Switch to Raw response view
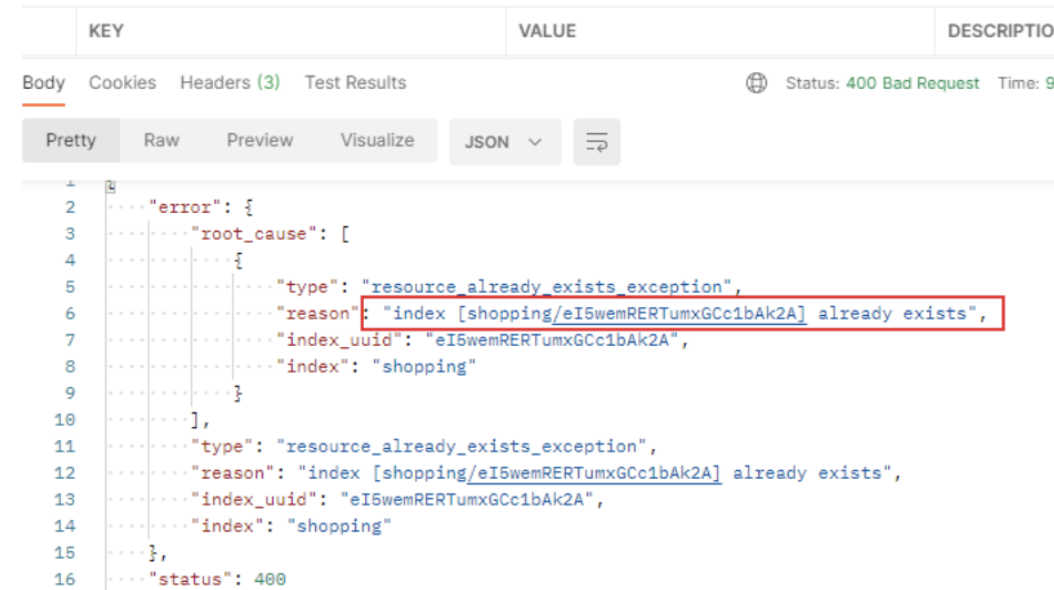The image size is (1054, 590). click(x=161, y=141)
